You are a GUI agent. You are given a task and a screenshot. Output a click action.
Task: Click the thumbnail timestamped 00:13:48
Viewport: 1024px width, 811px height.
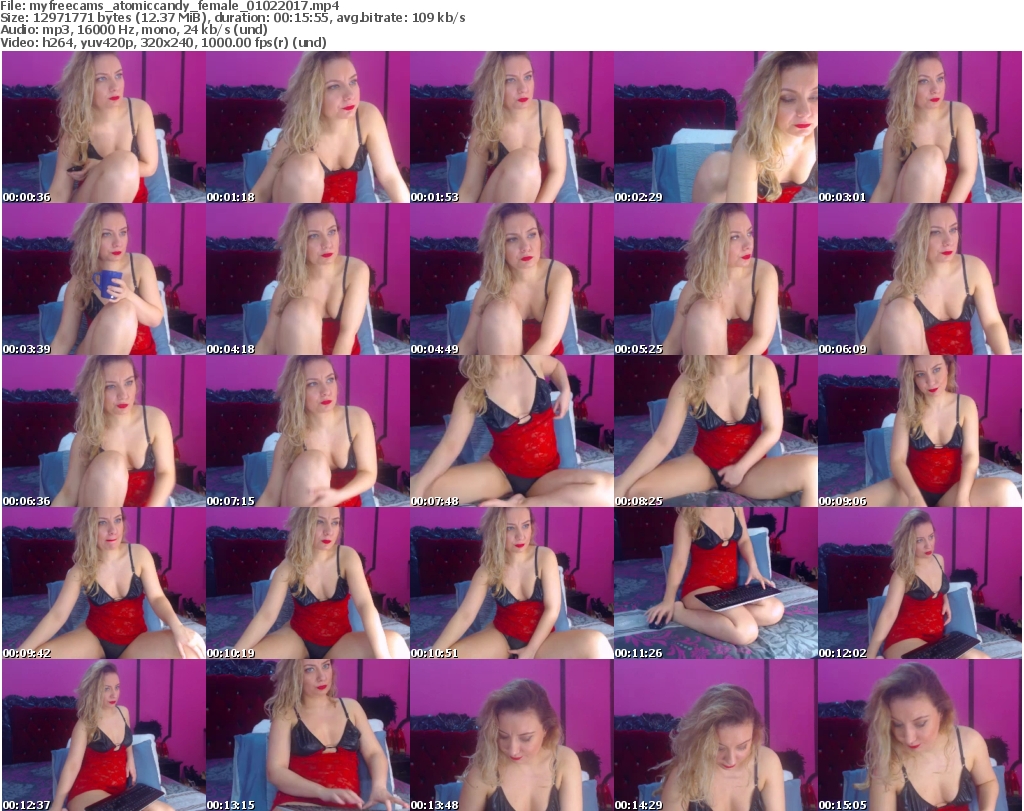pos(512,735)
